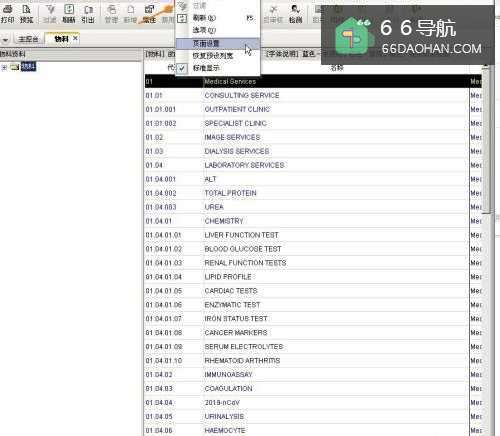Click the 刷新 (Refresh) toolbar icon
The width and height of the screenshot is (500, 436).
(x=69, y=14)
